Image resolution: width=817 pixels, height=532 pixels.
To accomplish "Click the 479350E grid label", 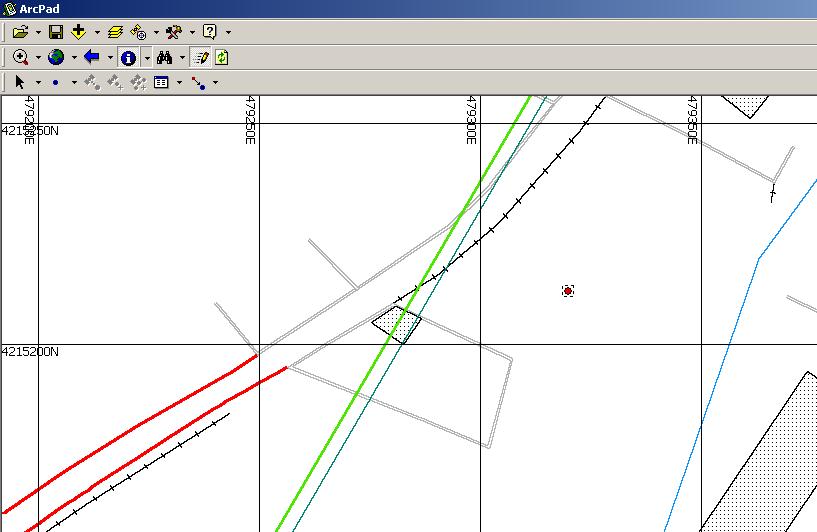I will (692, 120).
